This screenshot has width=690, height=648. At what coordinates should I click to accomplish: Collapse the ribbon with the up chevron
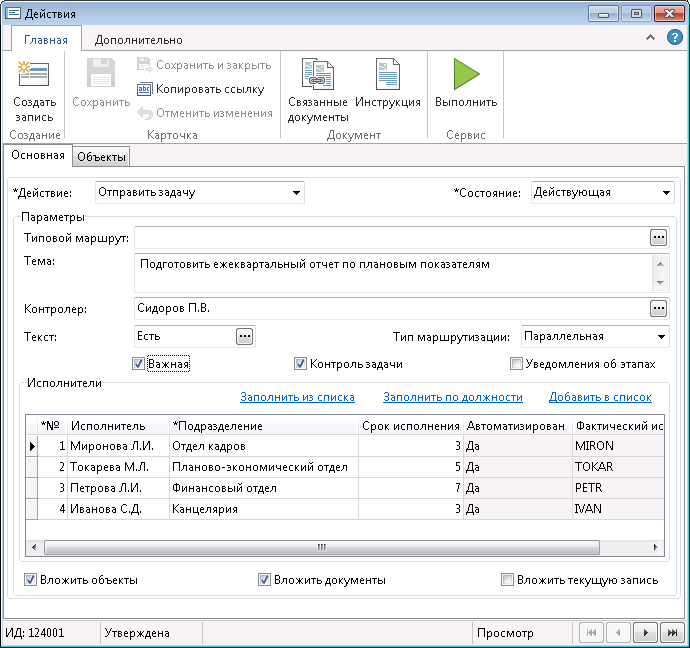click(x=650, y=38)
